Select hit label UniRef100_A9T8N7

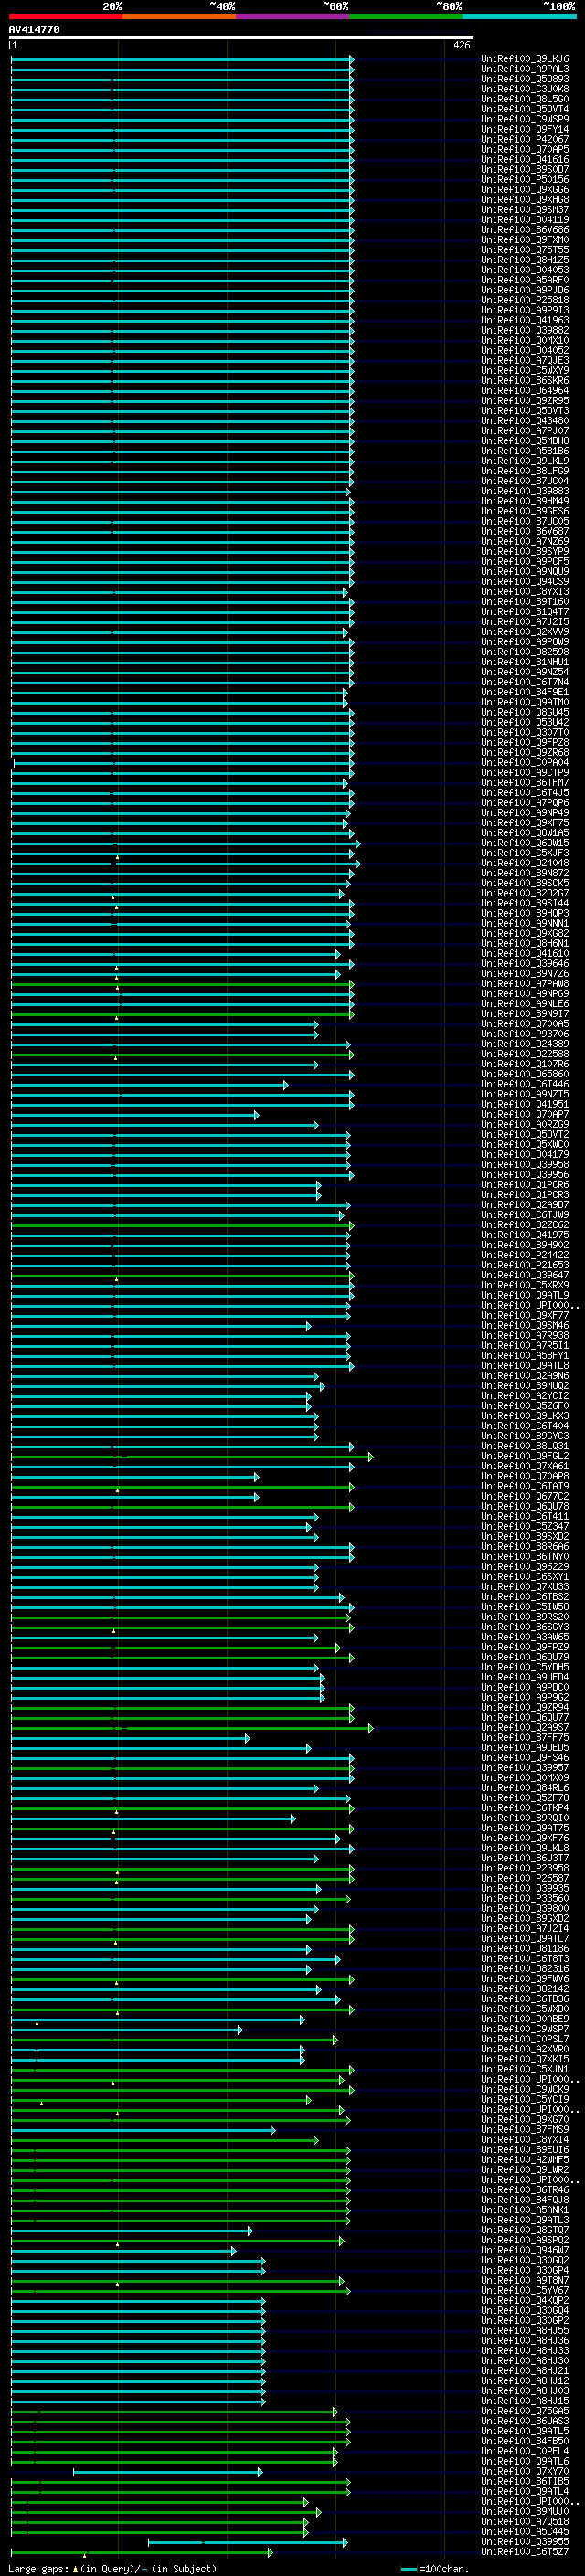(525, 2280)
